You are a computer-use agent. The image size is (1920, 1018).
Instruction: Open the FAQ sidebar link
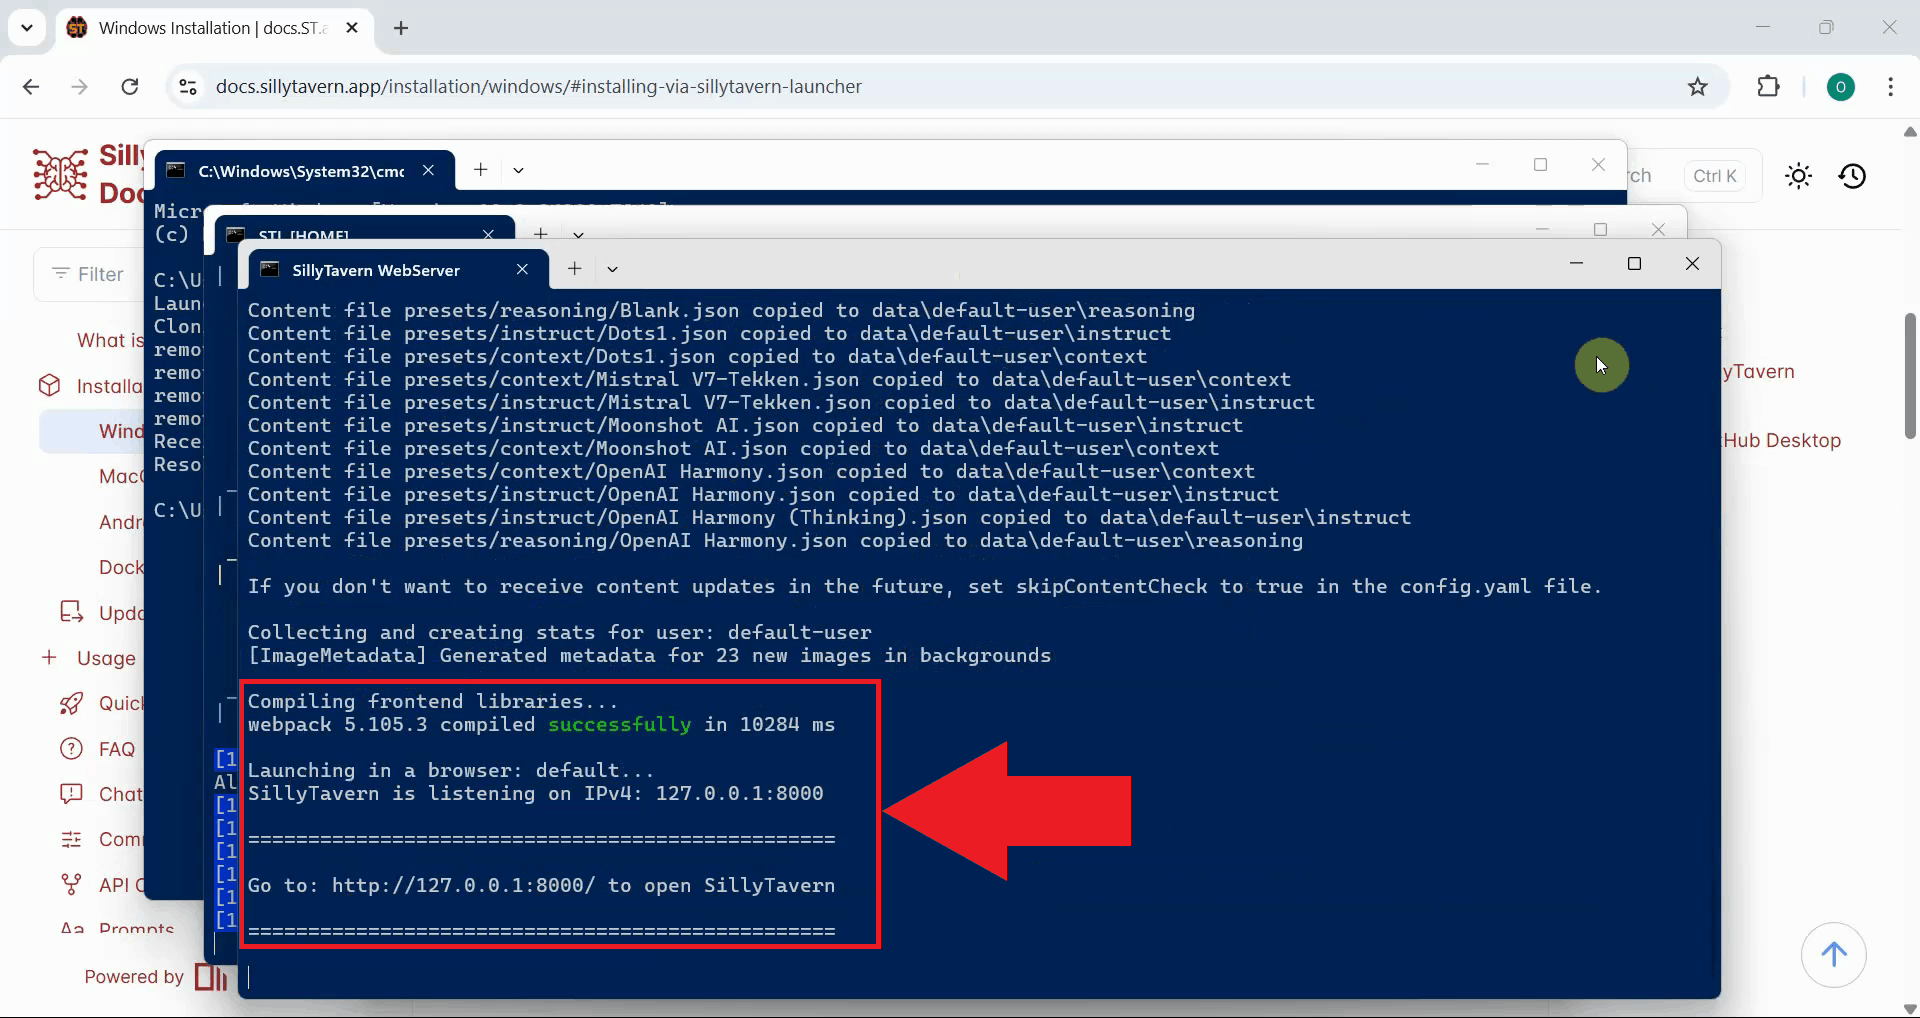pos(116,749)
